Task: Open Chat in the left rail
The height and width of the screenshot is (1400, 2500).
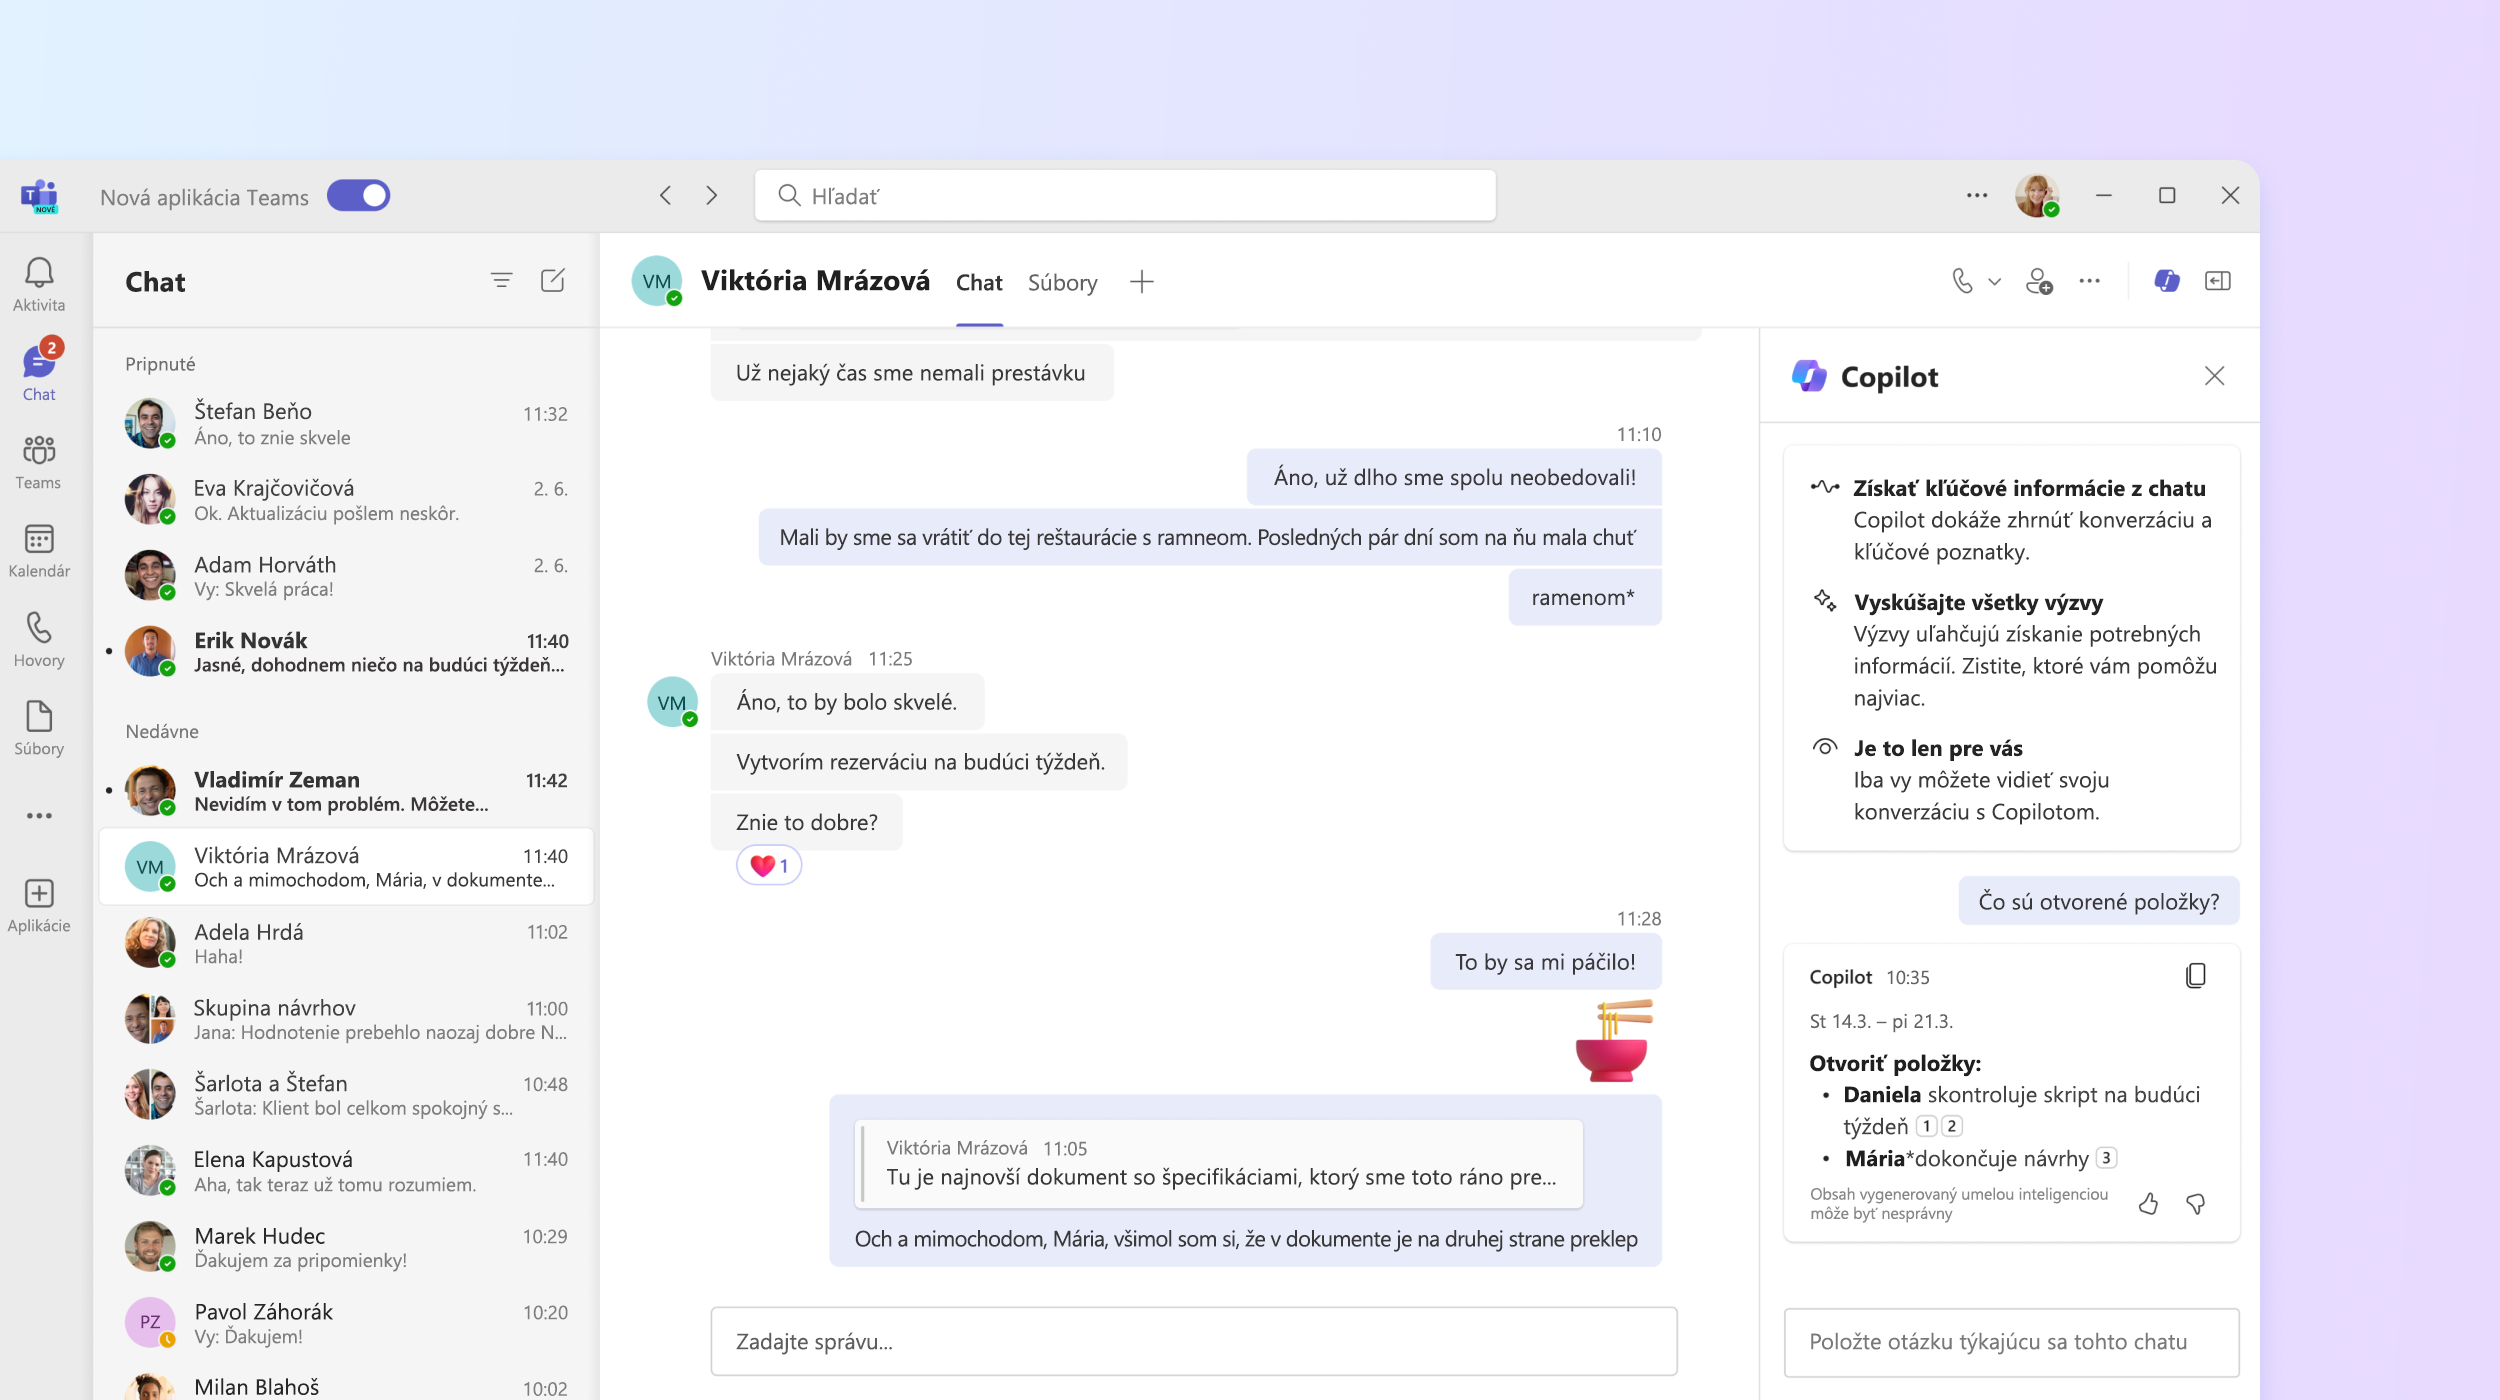Action: [39, 372]
